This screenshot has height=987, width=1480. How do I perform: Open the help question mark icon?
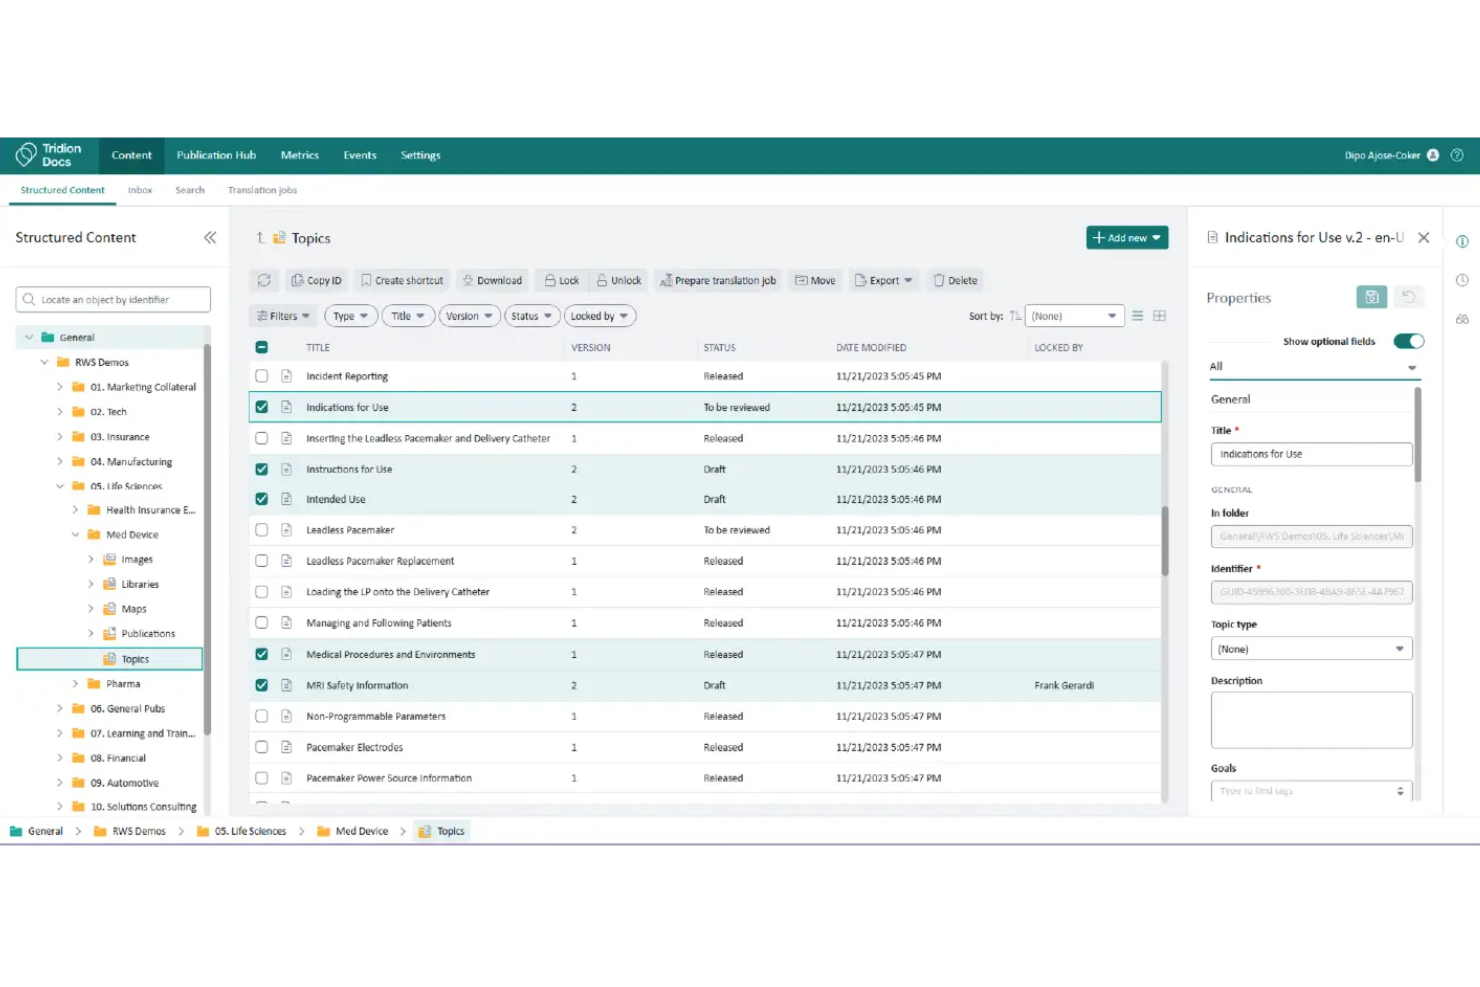coord(1457,155)
